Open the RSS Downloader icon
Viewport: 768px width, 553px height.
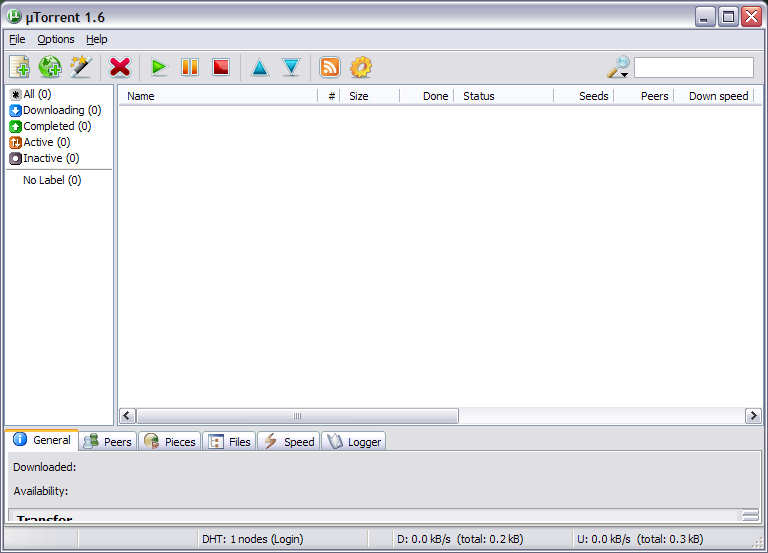tap(329, 67)
